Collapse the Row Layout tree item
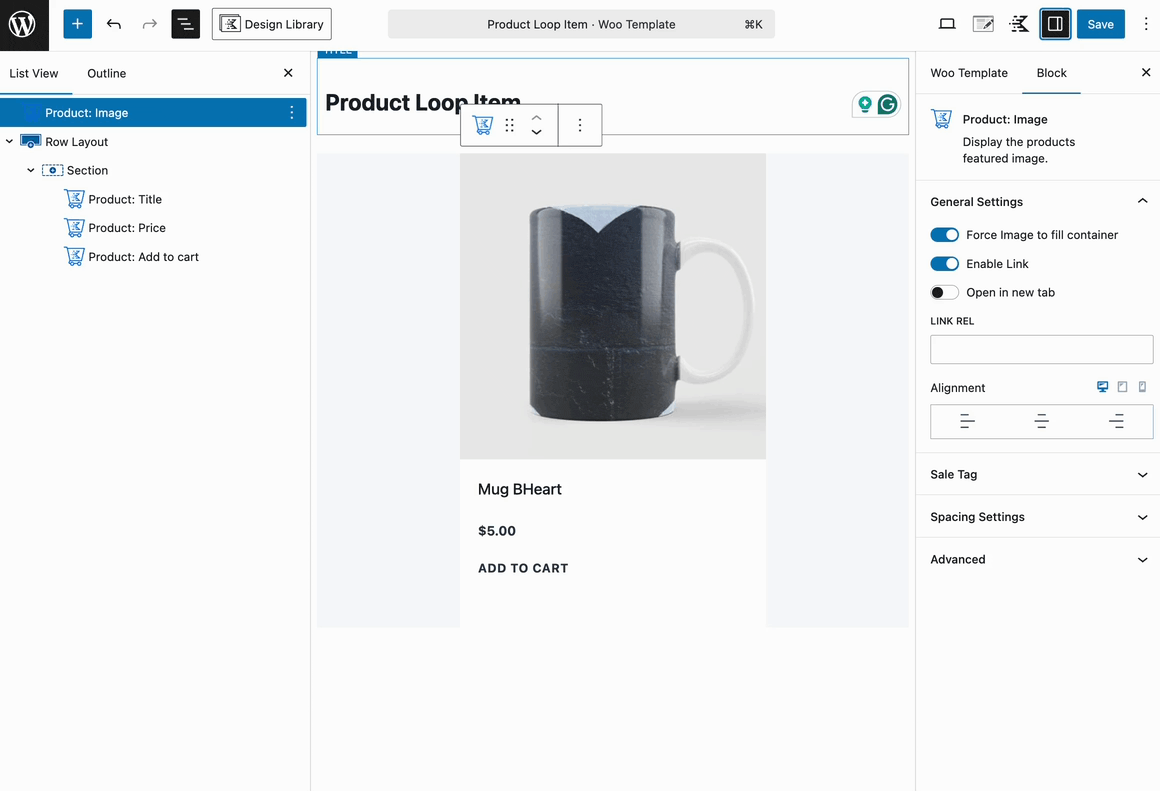Viewport: 1160px width, 791px height. point(10,141)
